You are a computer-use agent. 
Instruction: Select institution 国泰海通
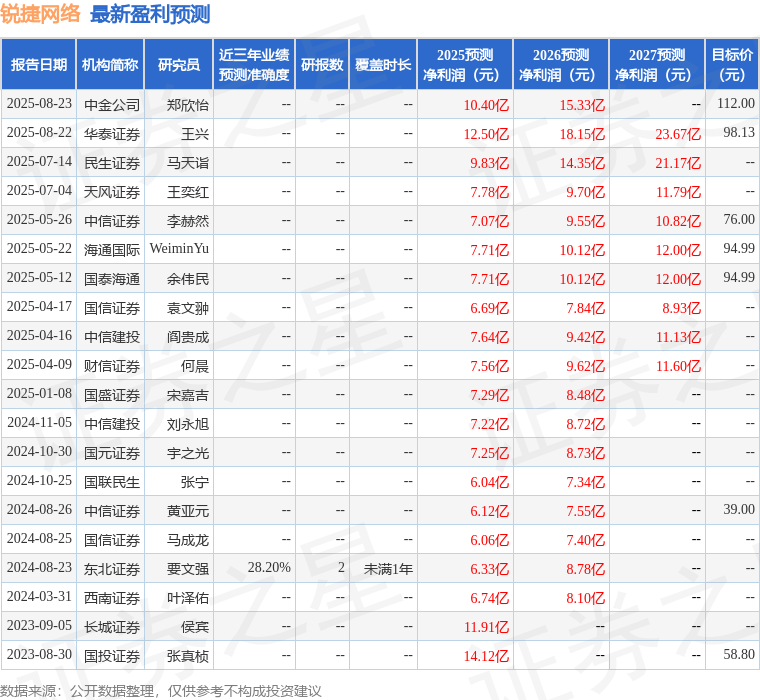tap(112, 279)
